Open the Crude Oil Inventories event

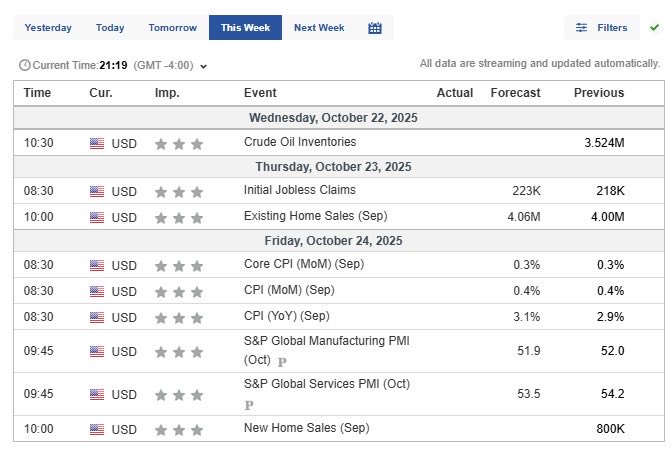(299, 142)
